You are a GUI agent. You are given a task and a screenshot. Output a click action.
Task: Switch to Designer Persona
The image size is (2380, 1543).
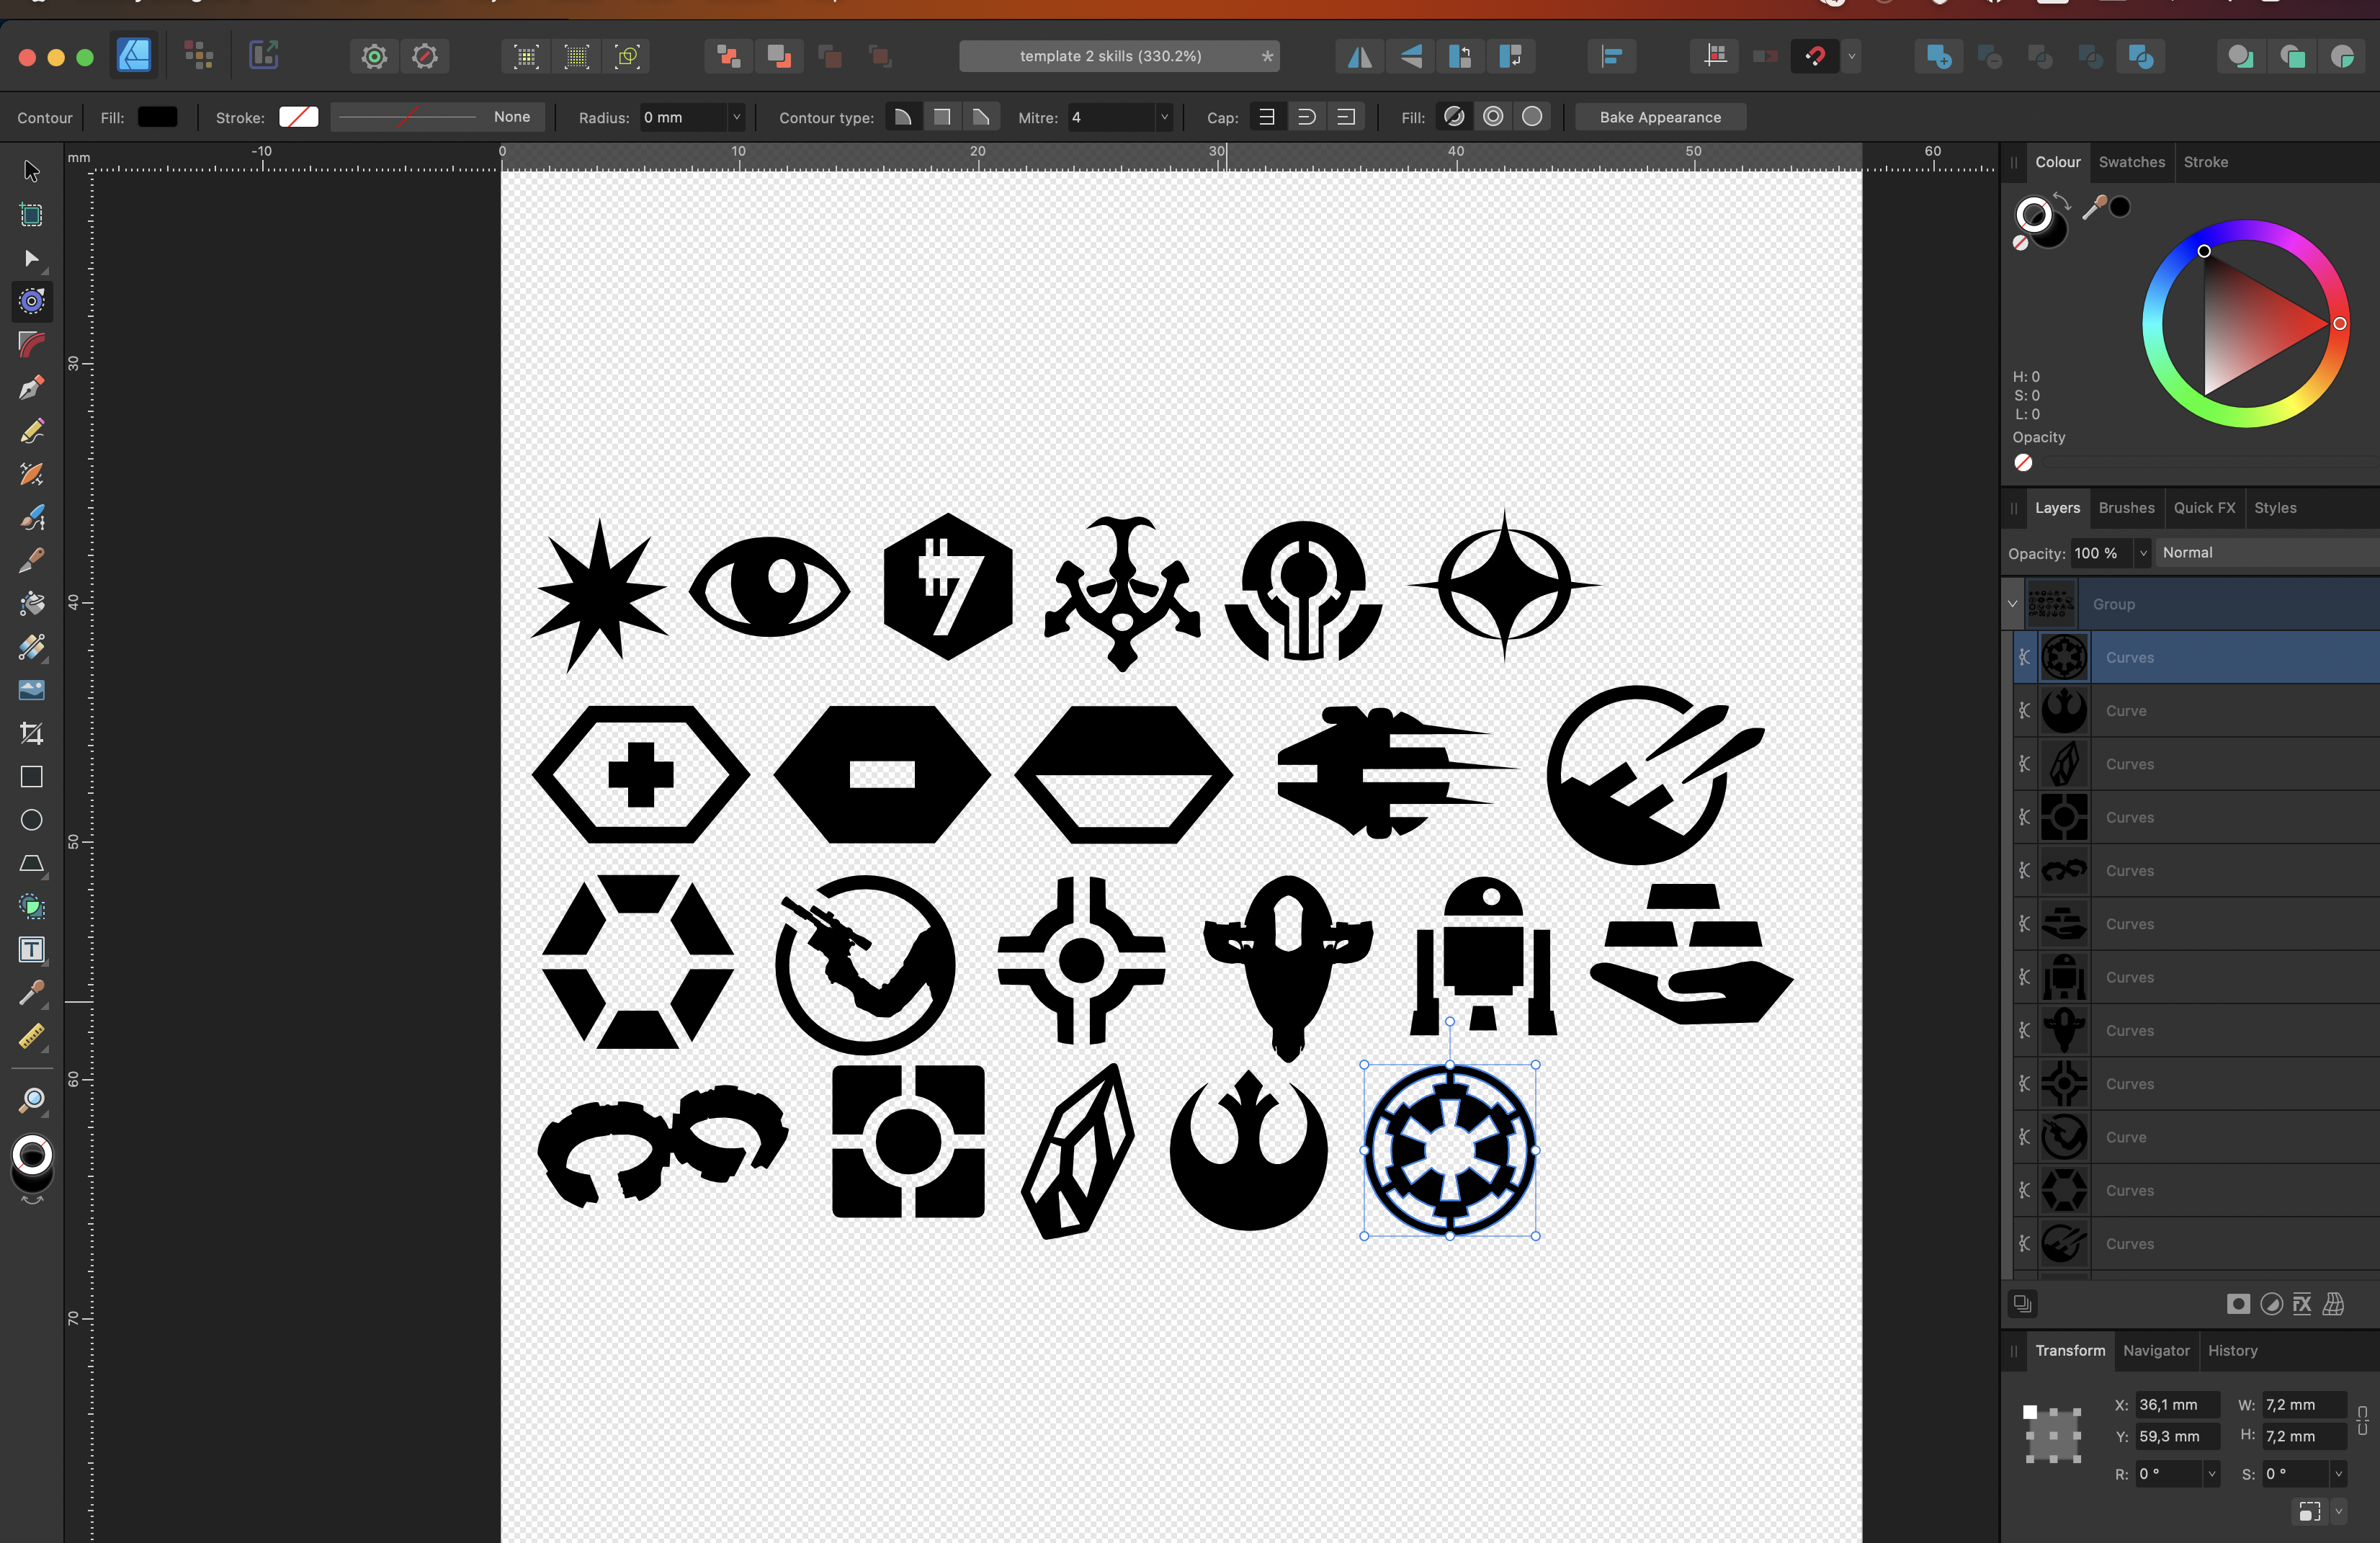(x=134, y=56)
